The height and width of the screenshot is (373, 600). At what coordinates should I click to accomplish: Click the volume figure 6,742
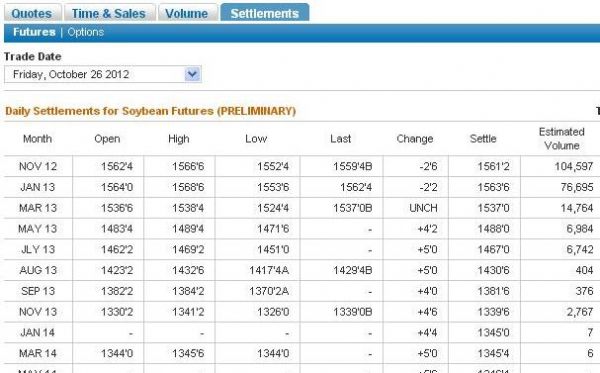[x=580, y=249]
